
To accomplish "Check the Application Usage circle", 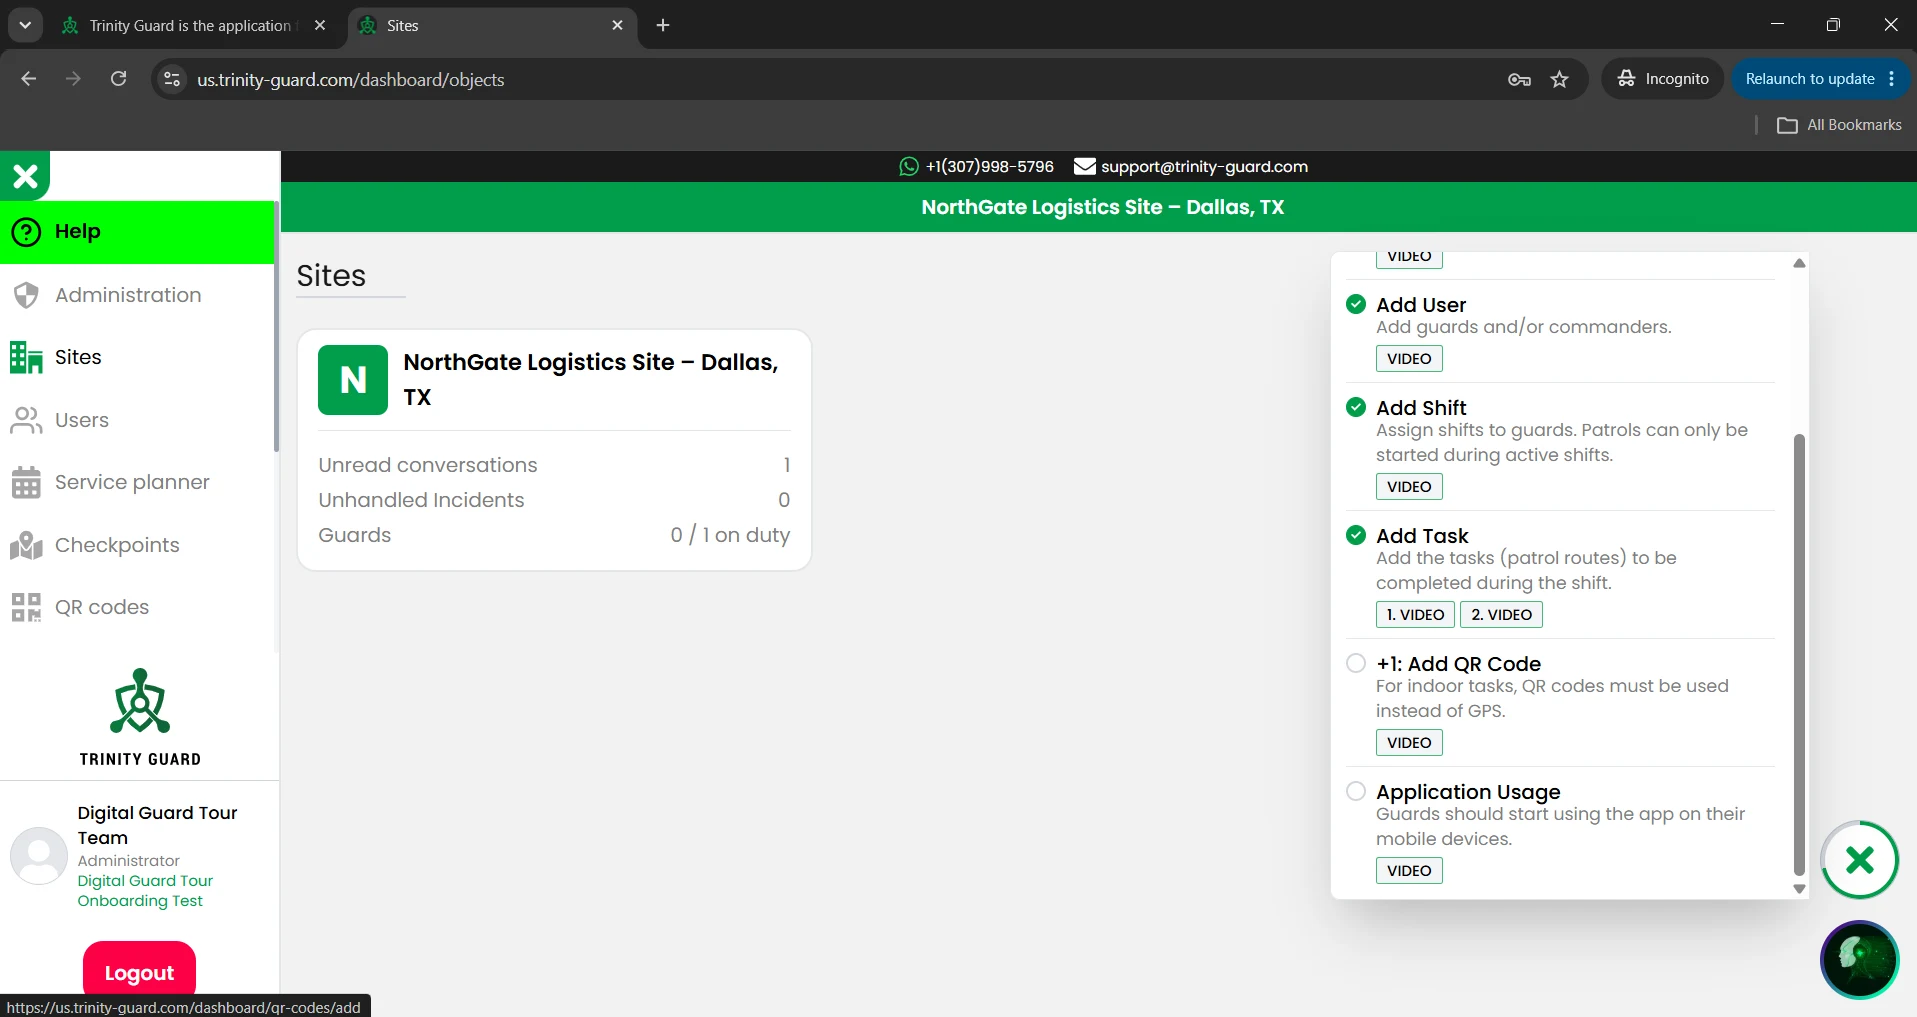I will [x=1356, y=791].
